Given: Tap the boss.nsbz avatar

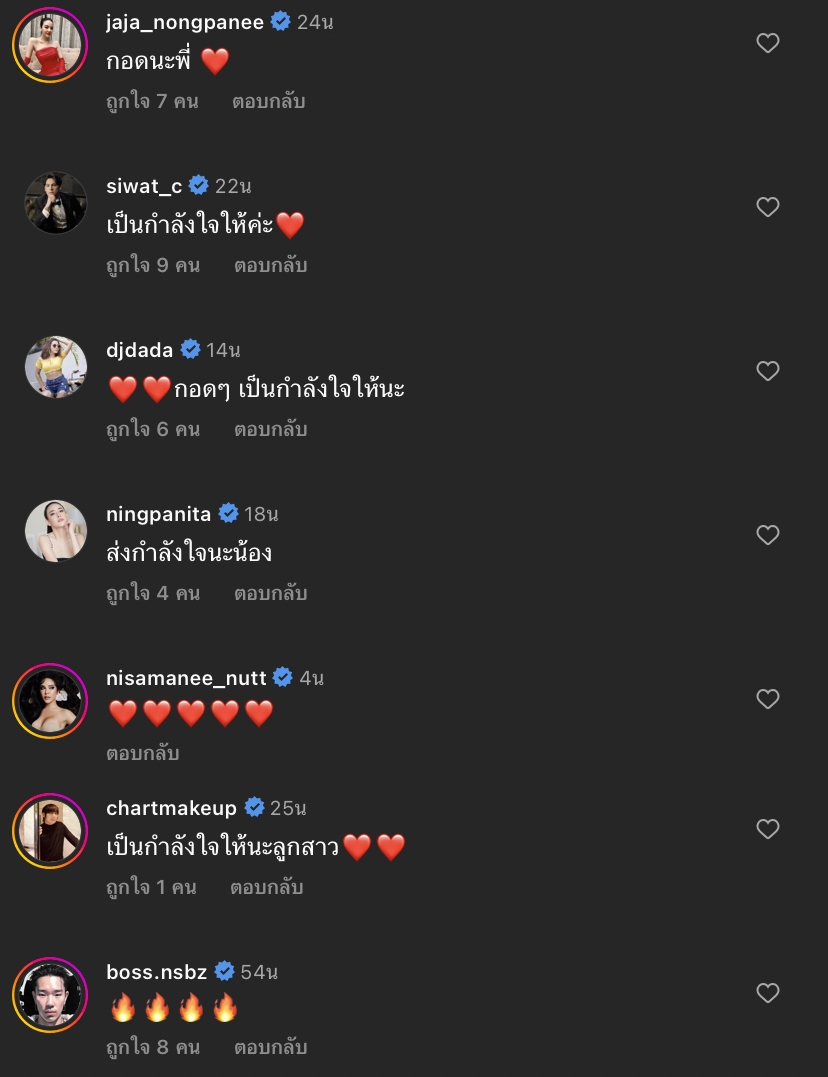Looking at the screenshot, I should (x=49, y=994).
